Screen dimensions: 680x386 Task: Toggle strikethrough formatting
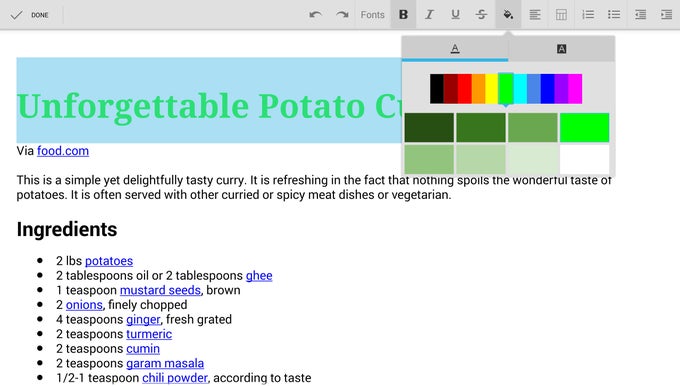(x=481, y=15)
